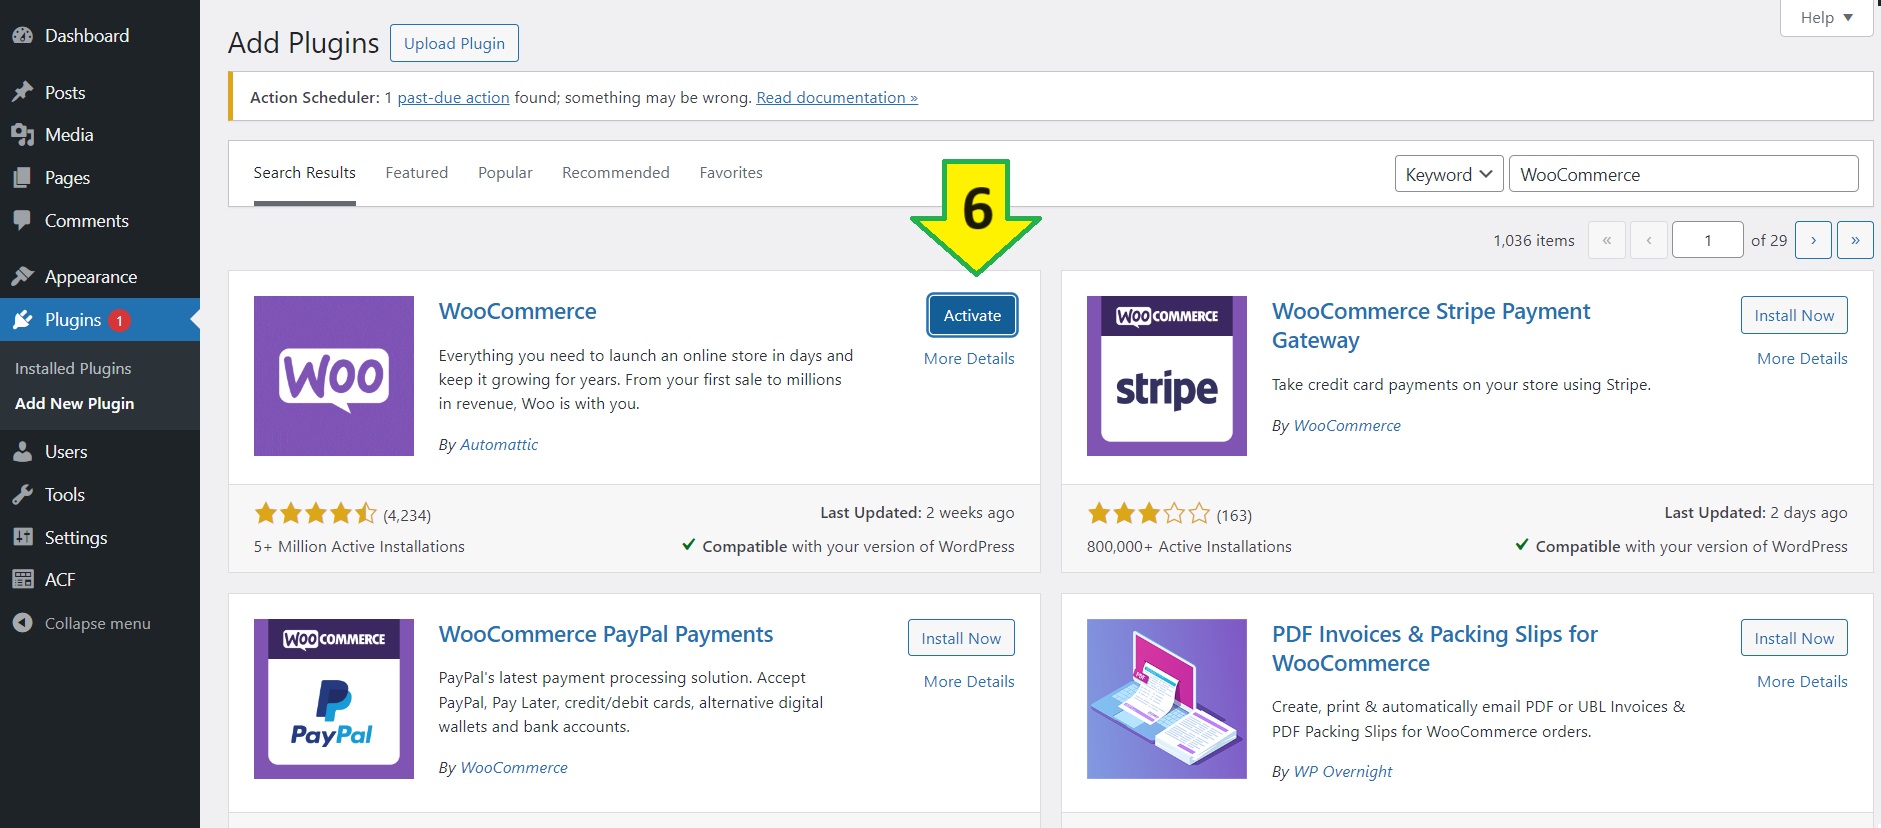Open the Automattic author link
The height and width of the screenshot is (828, 1881).
coord(499,444)
